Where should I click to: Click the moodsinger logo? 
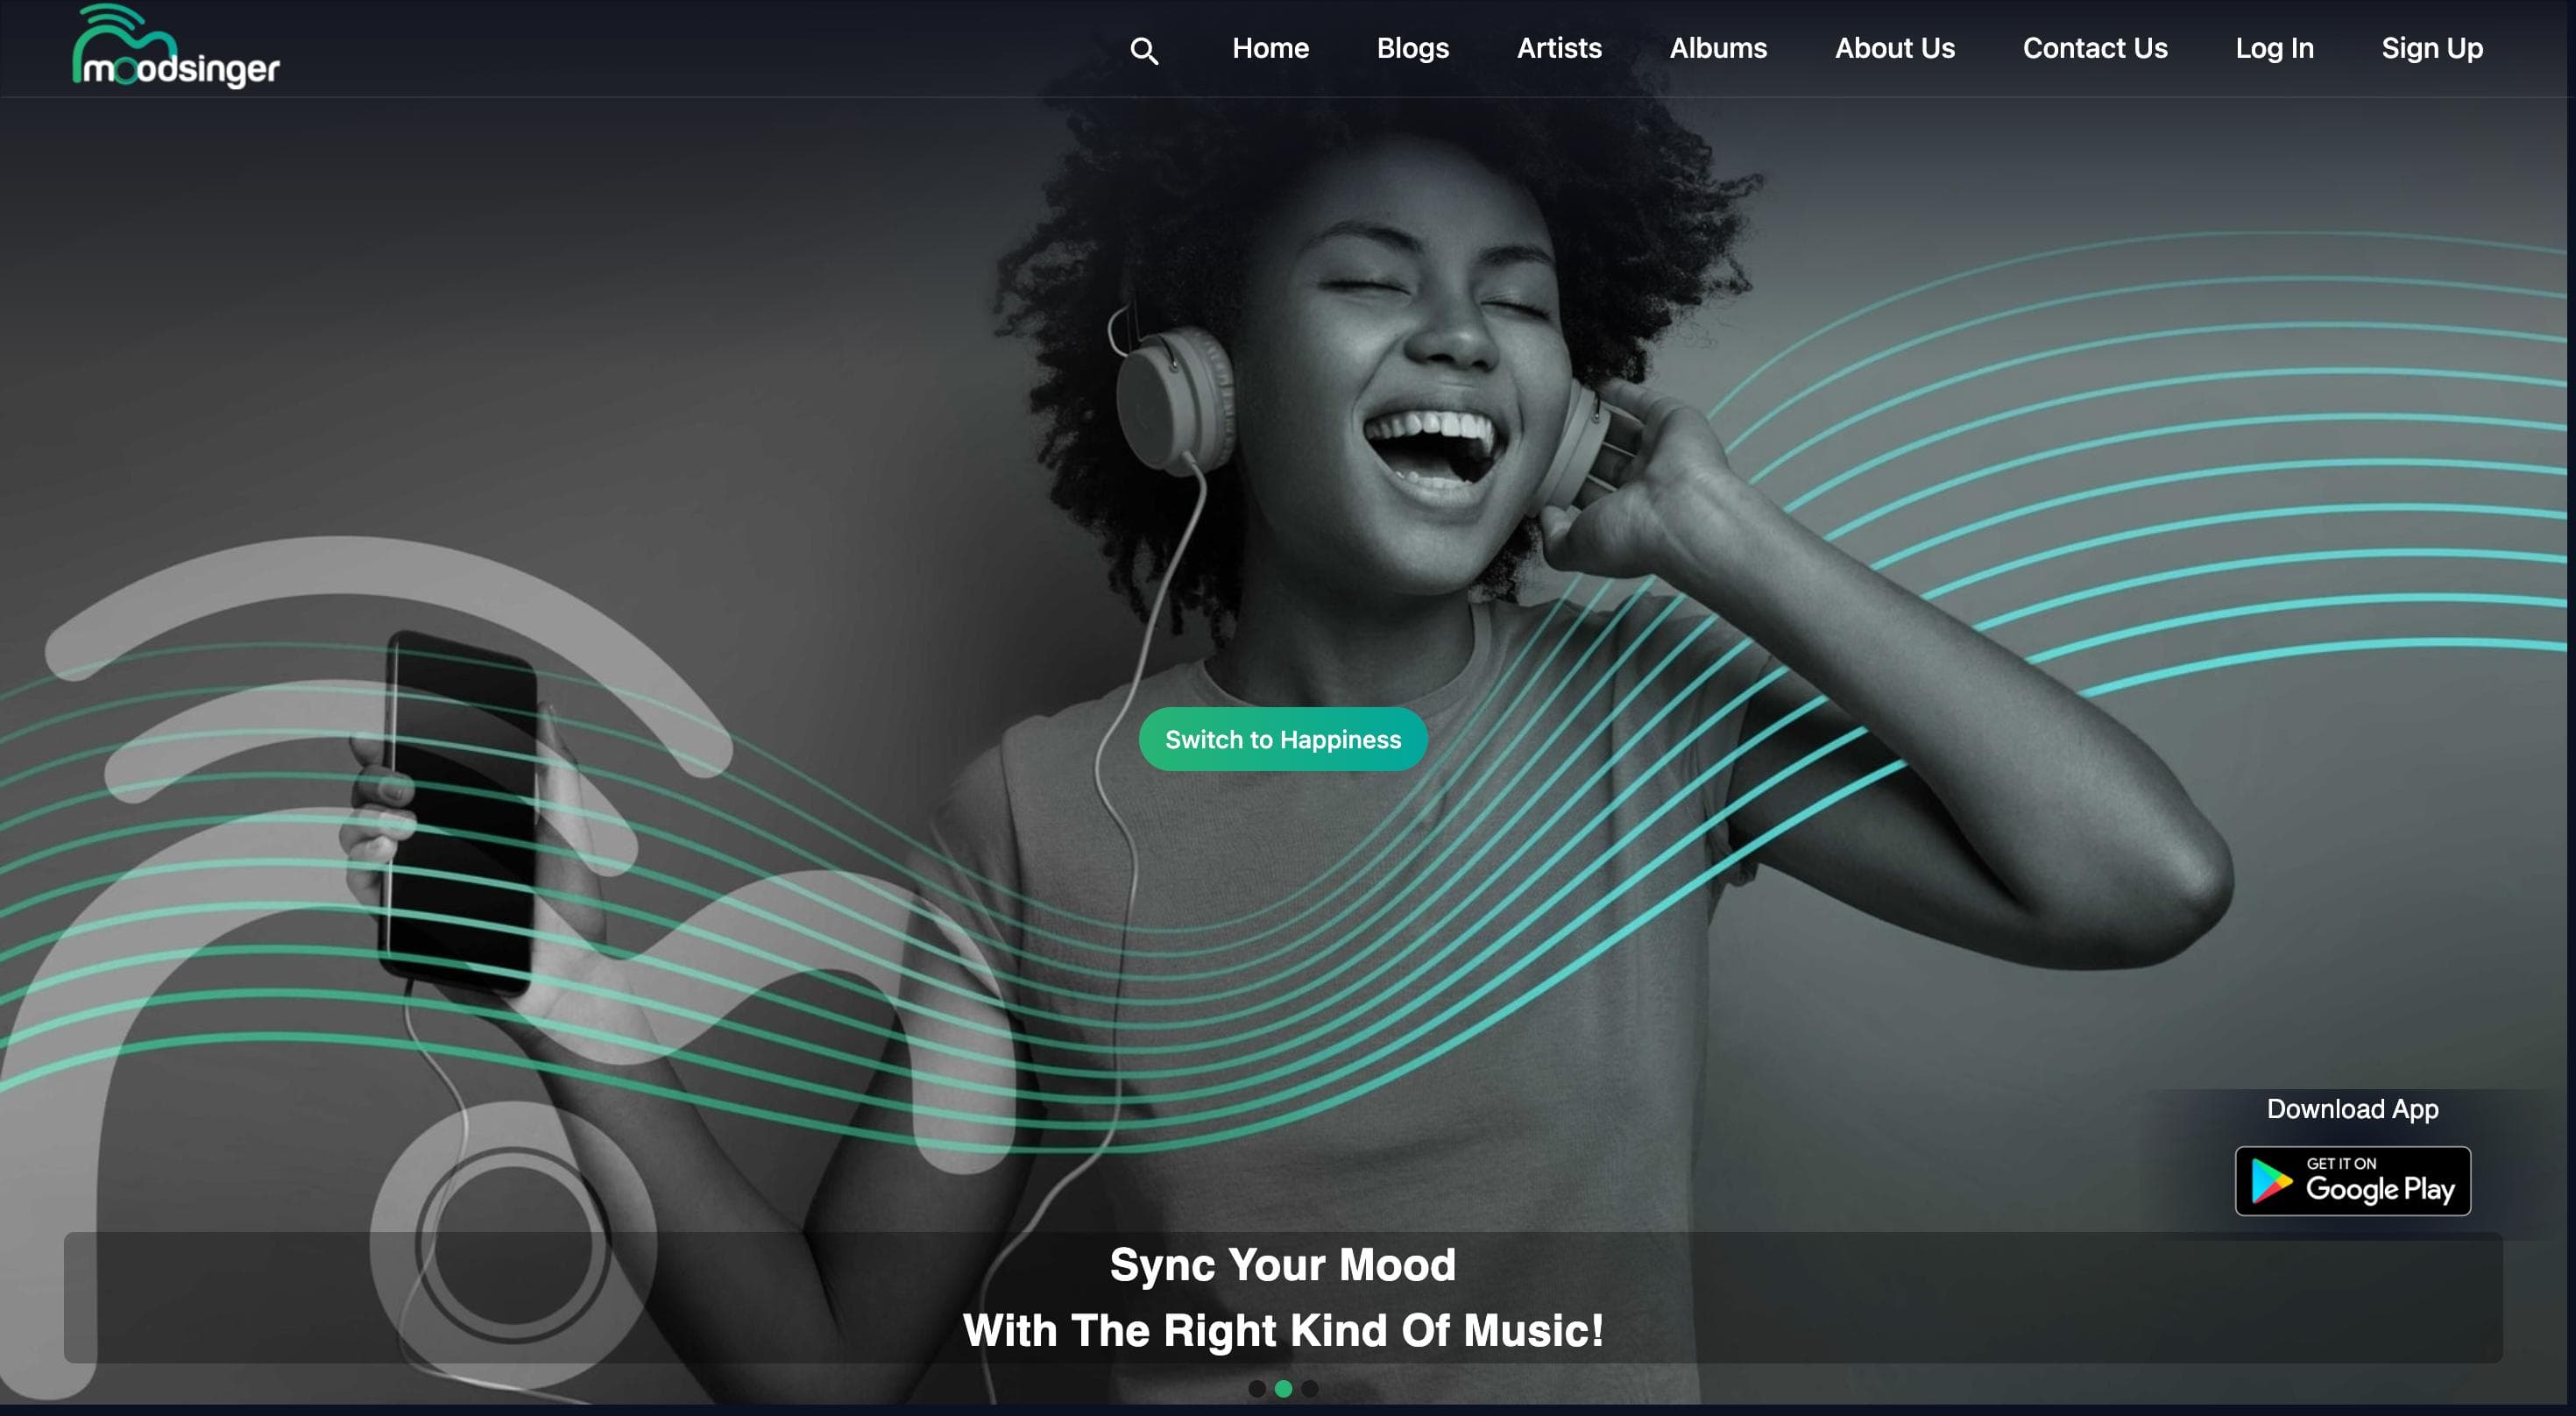[176, 46]
